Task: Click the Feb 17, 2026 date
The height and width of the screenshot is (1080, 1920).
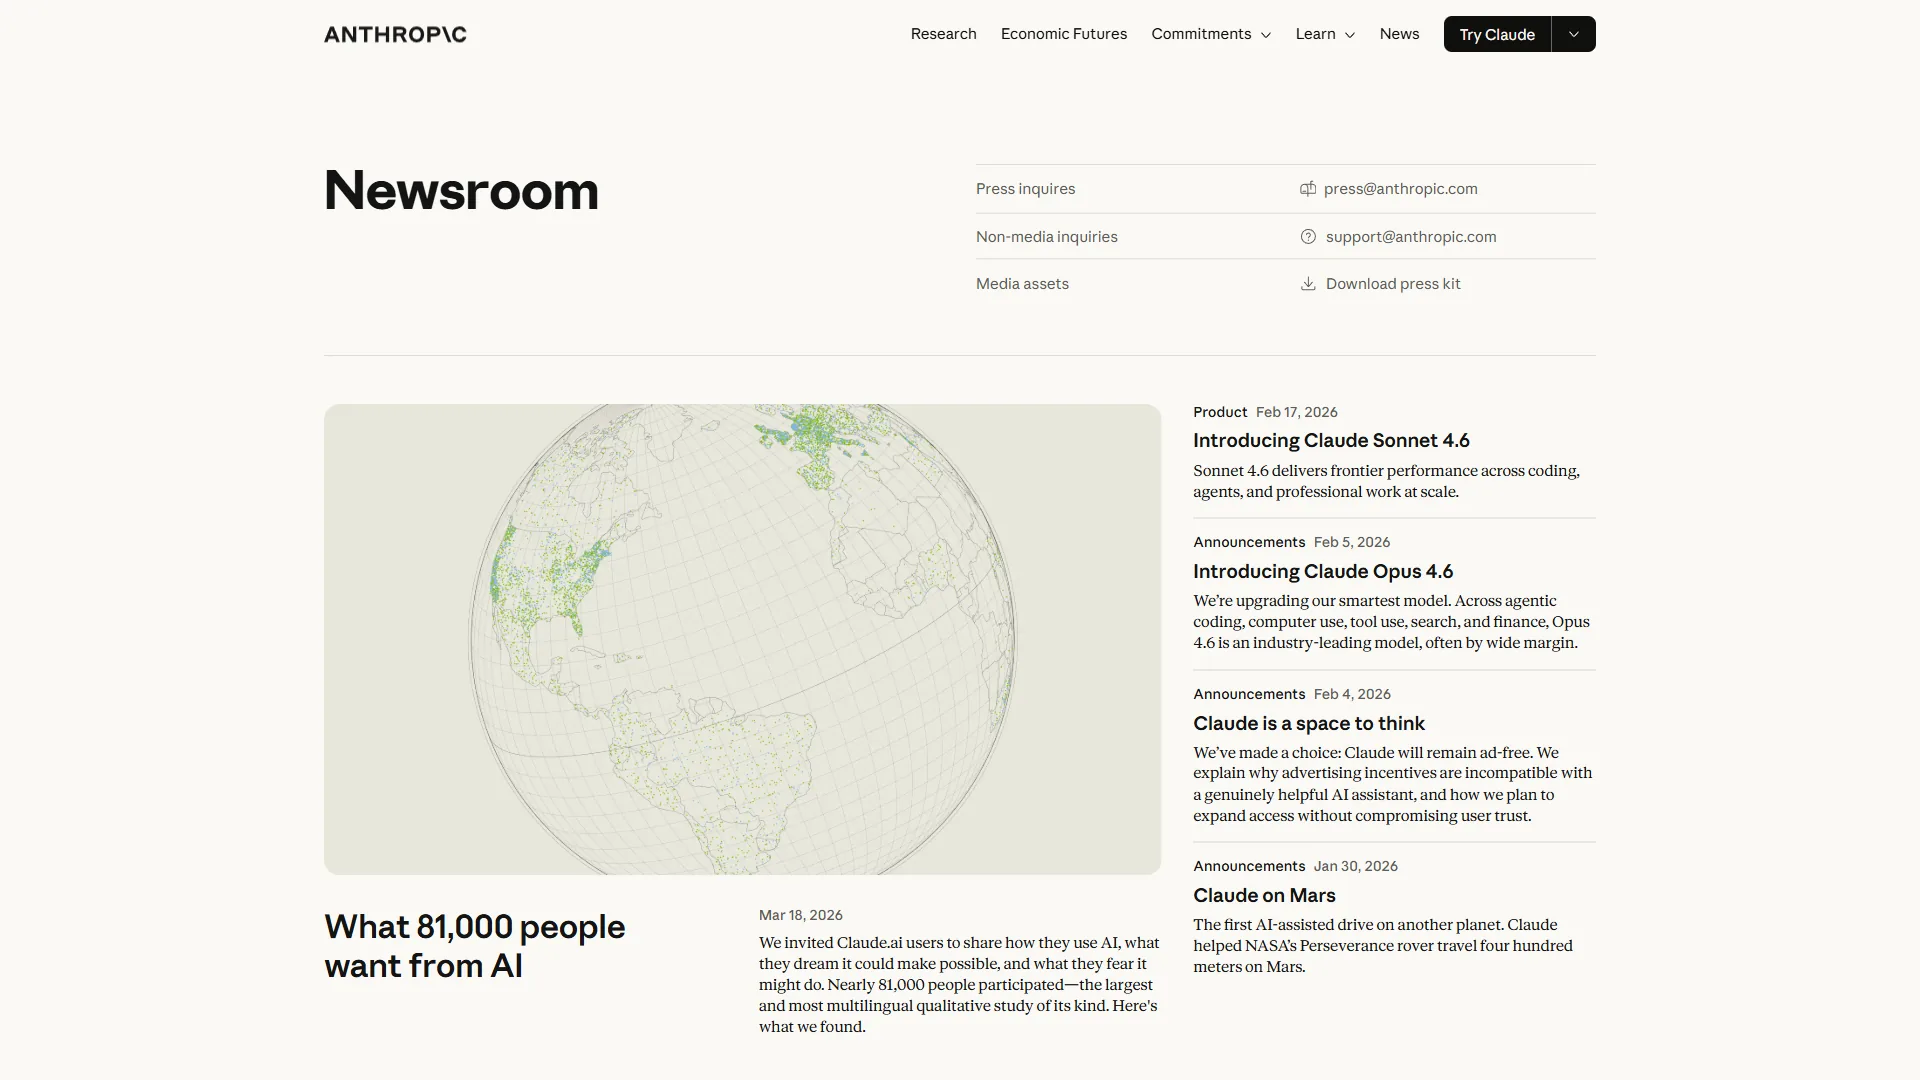Action: (1296, 412)
